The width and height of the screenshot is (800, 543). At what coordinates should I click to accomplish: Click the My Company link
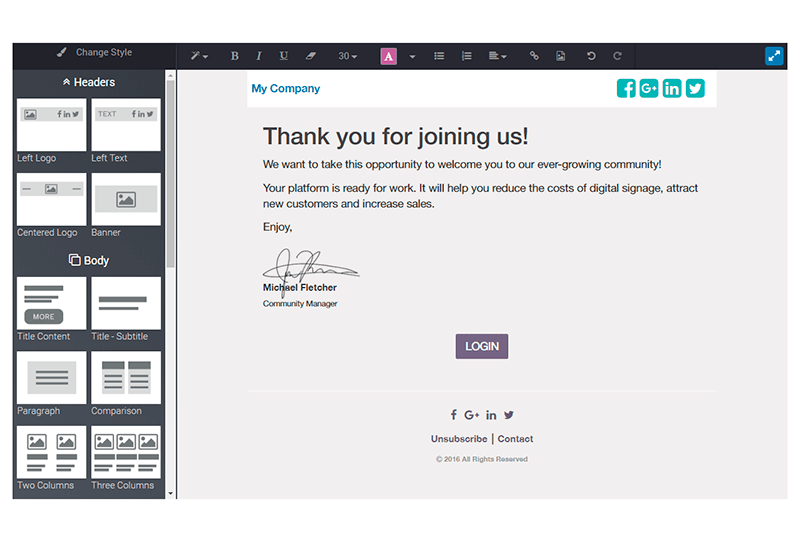[286, 88]
